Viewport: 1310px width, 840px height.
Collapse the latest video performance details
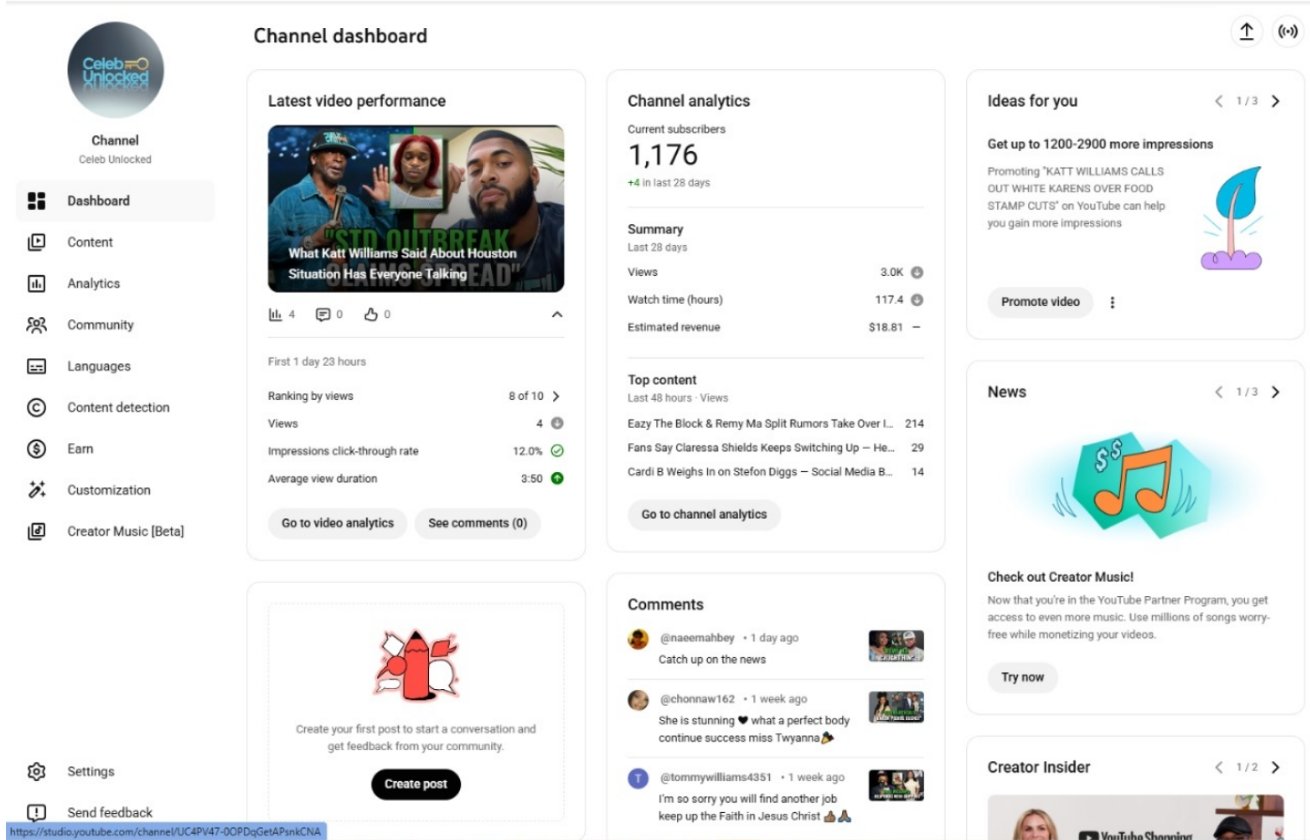tap(557, 315)
